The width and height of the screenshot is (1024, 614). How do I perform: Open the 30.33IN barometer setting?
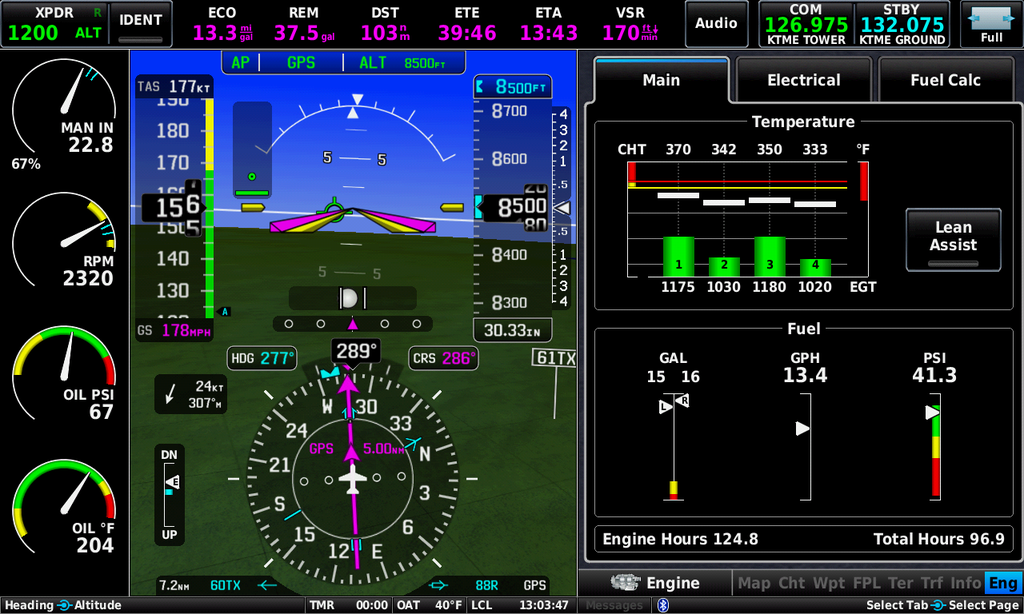(512, 330)
